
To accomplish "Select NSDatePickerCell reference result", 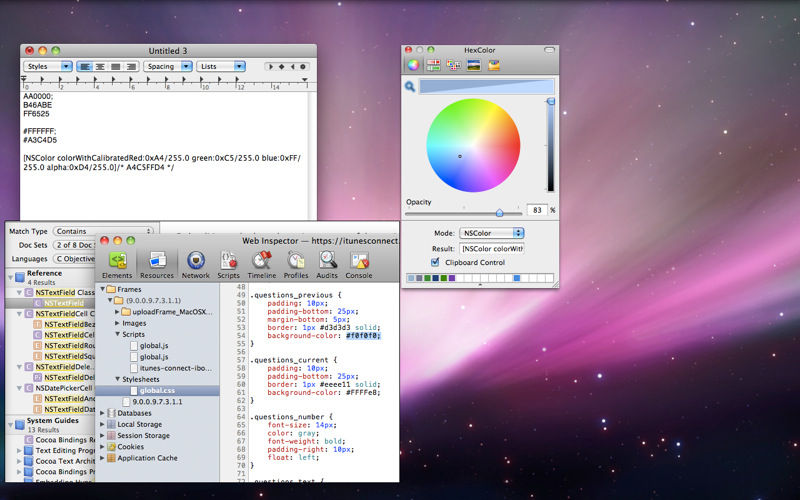I will [59, 388].
